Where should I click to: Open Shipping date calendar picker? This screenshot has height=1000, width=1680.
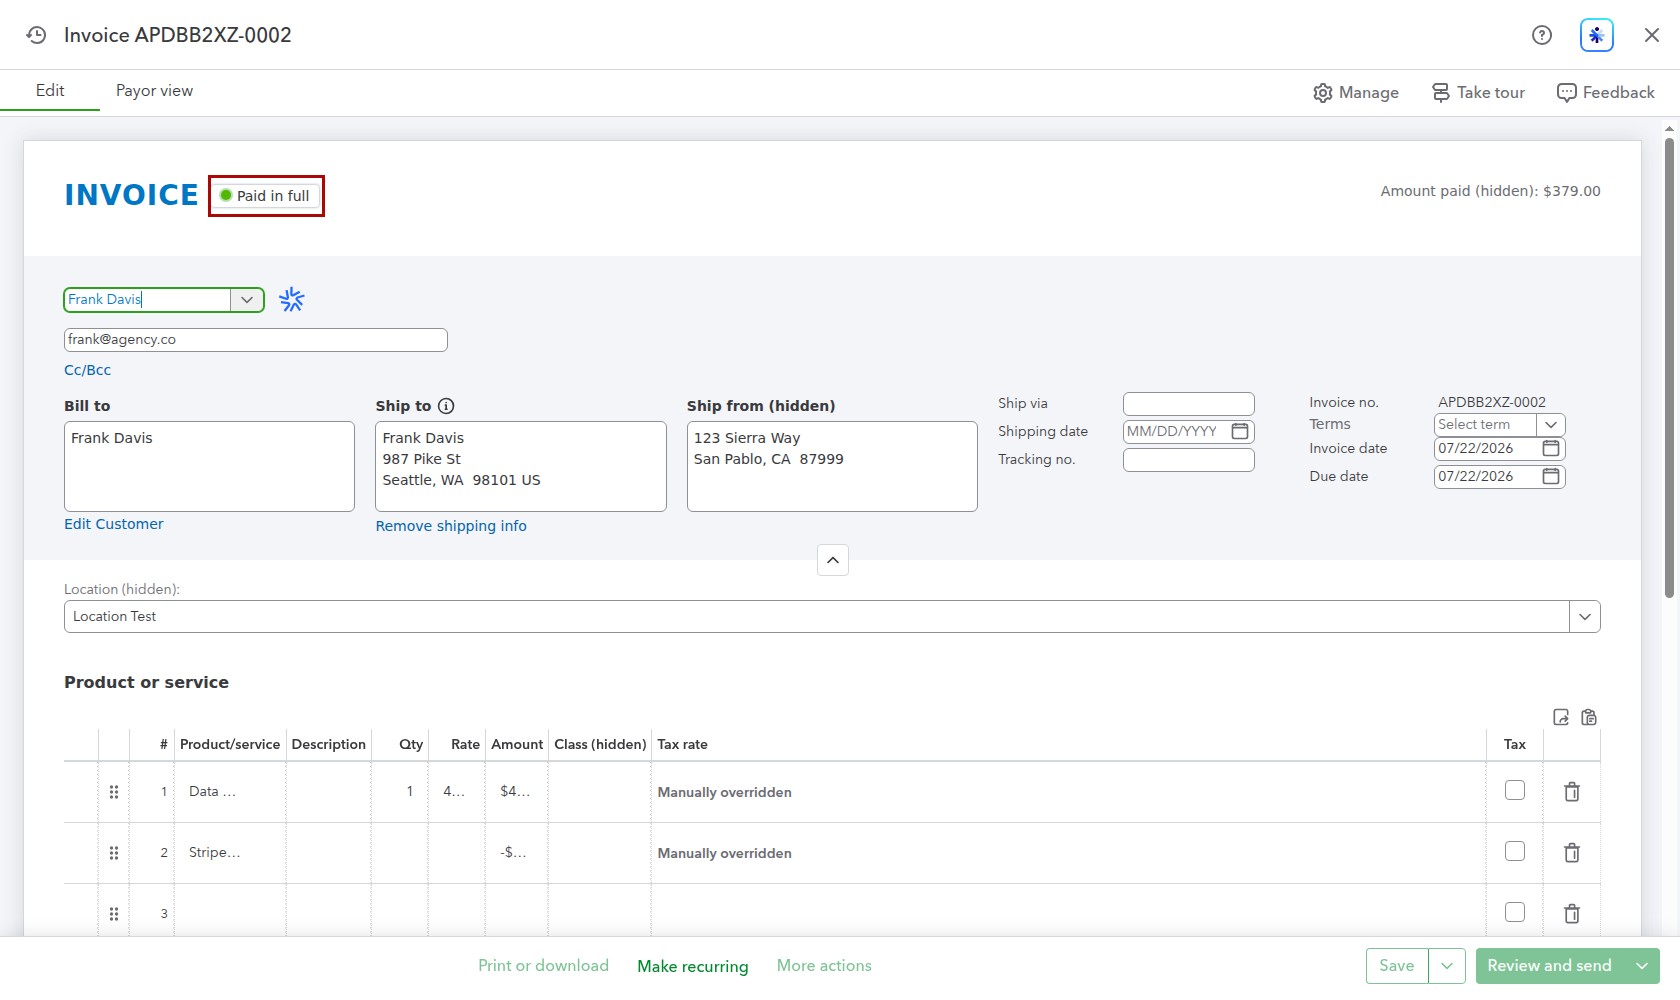tap(1240, 431)
